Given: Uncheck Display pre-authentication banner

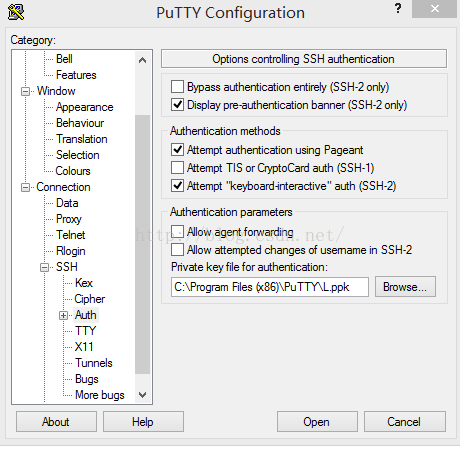Looking at the screenshot, I should tap(177, 105).
